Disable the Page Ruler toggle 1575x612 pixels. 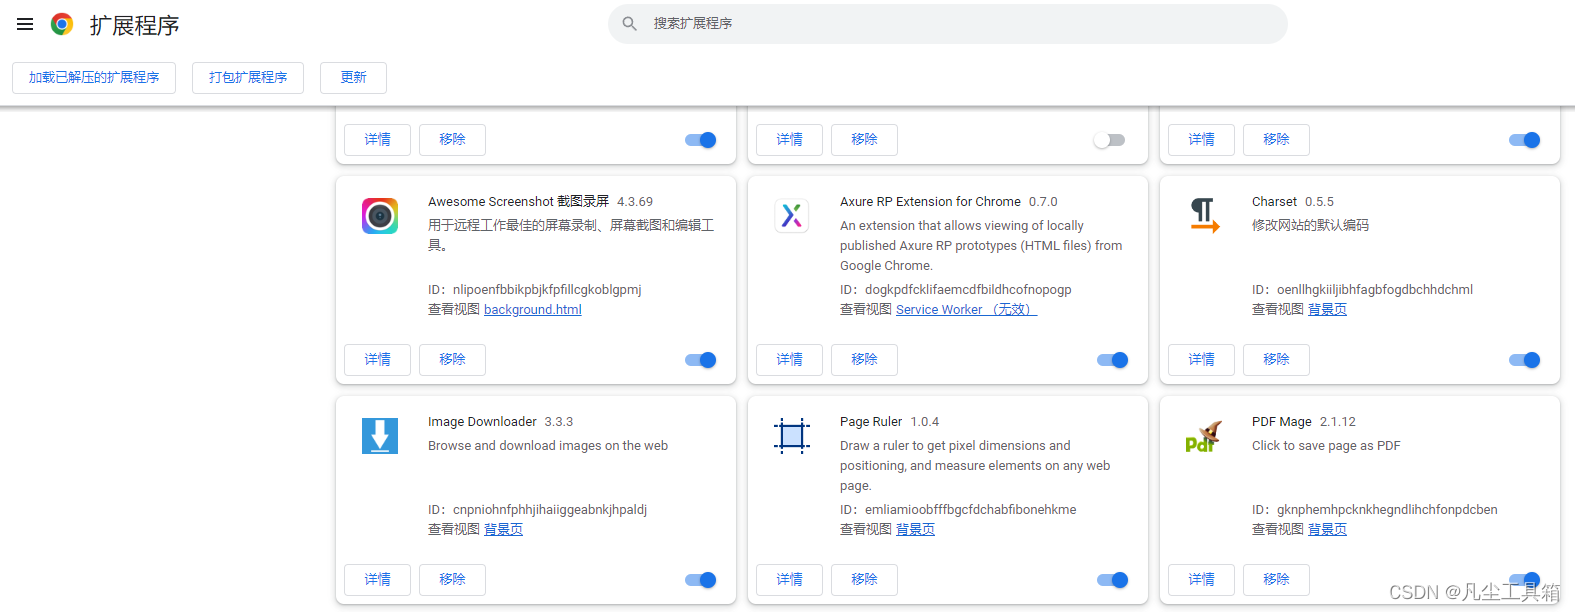(1113, 580)
